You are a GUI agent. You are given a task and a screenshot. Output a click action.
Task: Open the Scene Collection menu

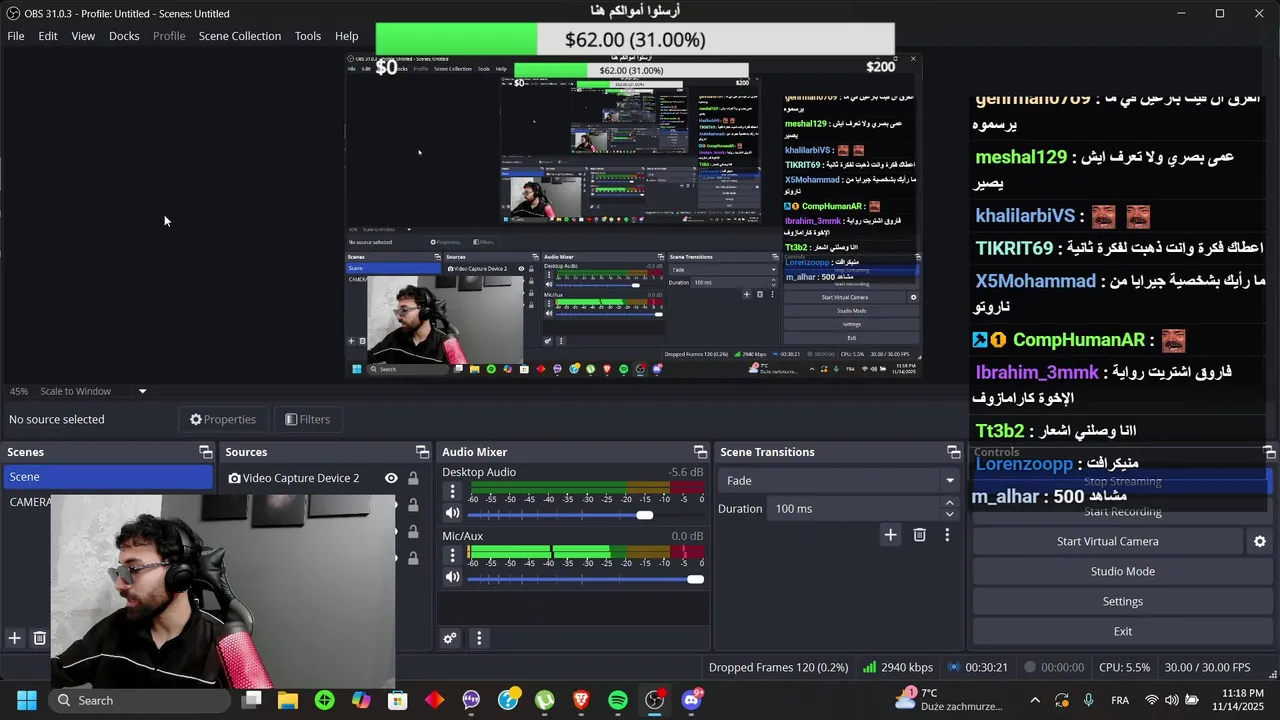240,36
